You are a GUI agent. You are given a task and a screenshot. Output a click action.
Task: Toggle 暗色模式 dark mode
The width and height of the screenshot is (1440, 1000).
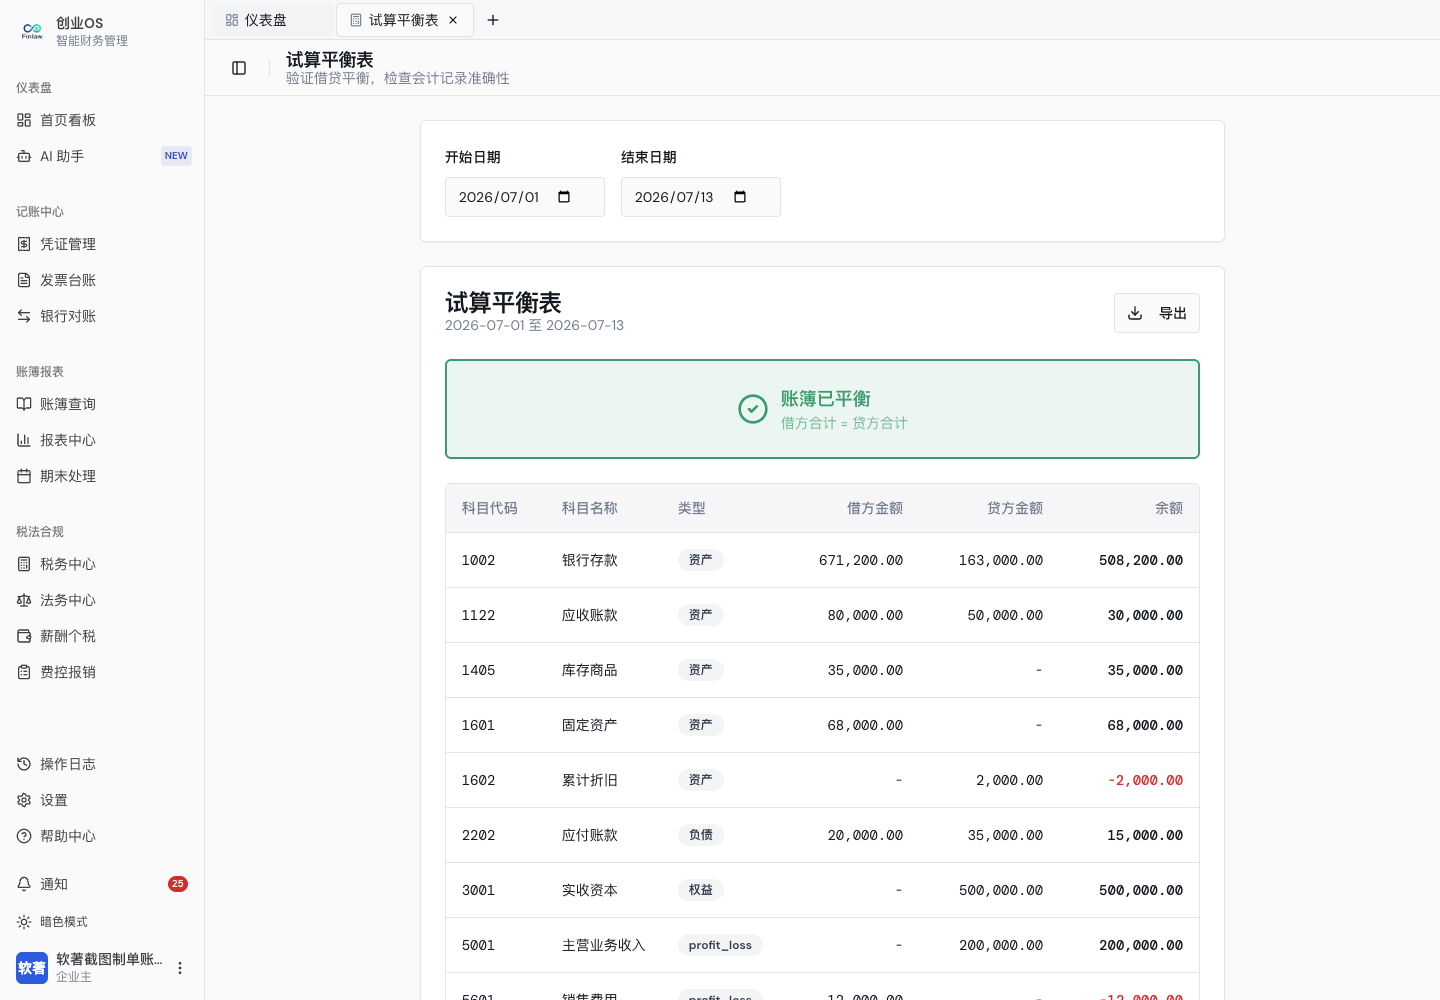click(102, 922)
